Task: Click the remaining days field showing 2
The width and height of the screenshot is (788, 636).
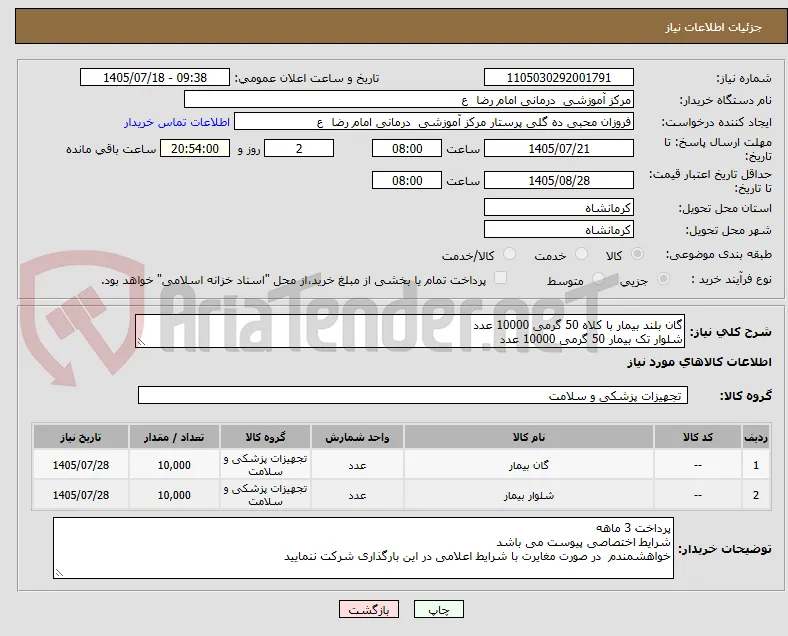Action: pos(299,148)
